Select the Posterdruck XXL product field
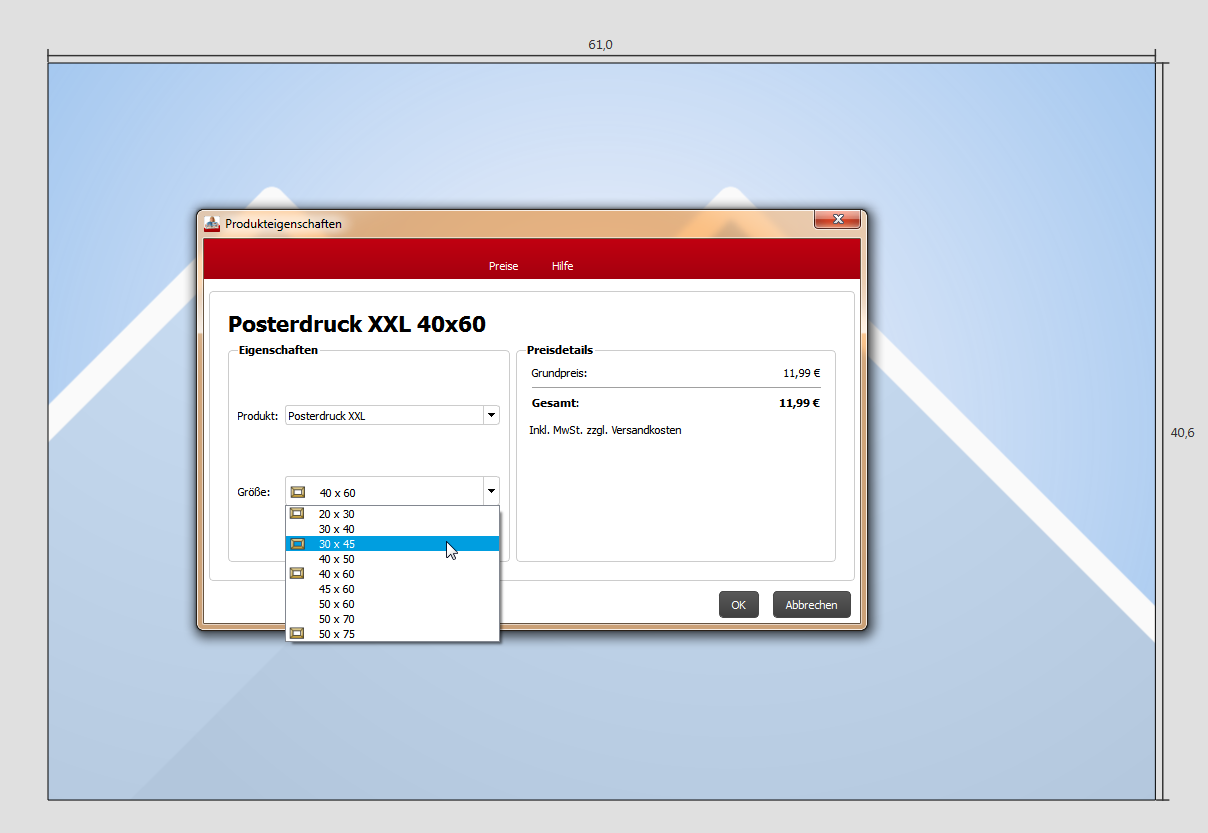This screenshot has width=1208, height=833. click(x=392, y=415)
